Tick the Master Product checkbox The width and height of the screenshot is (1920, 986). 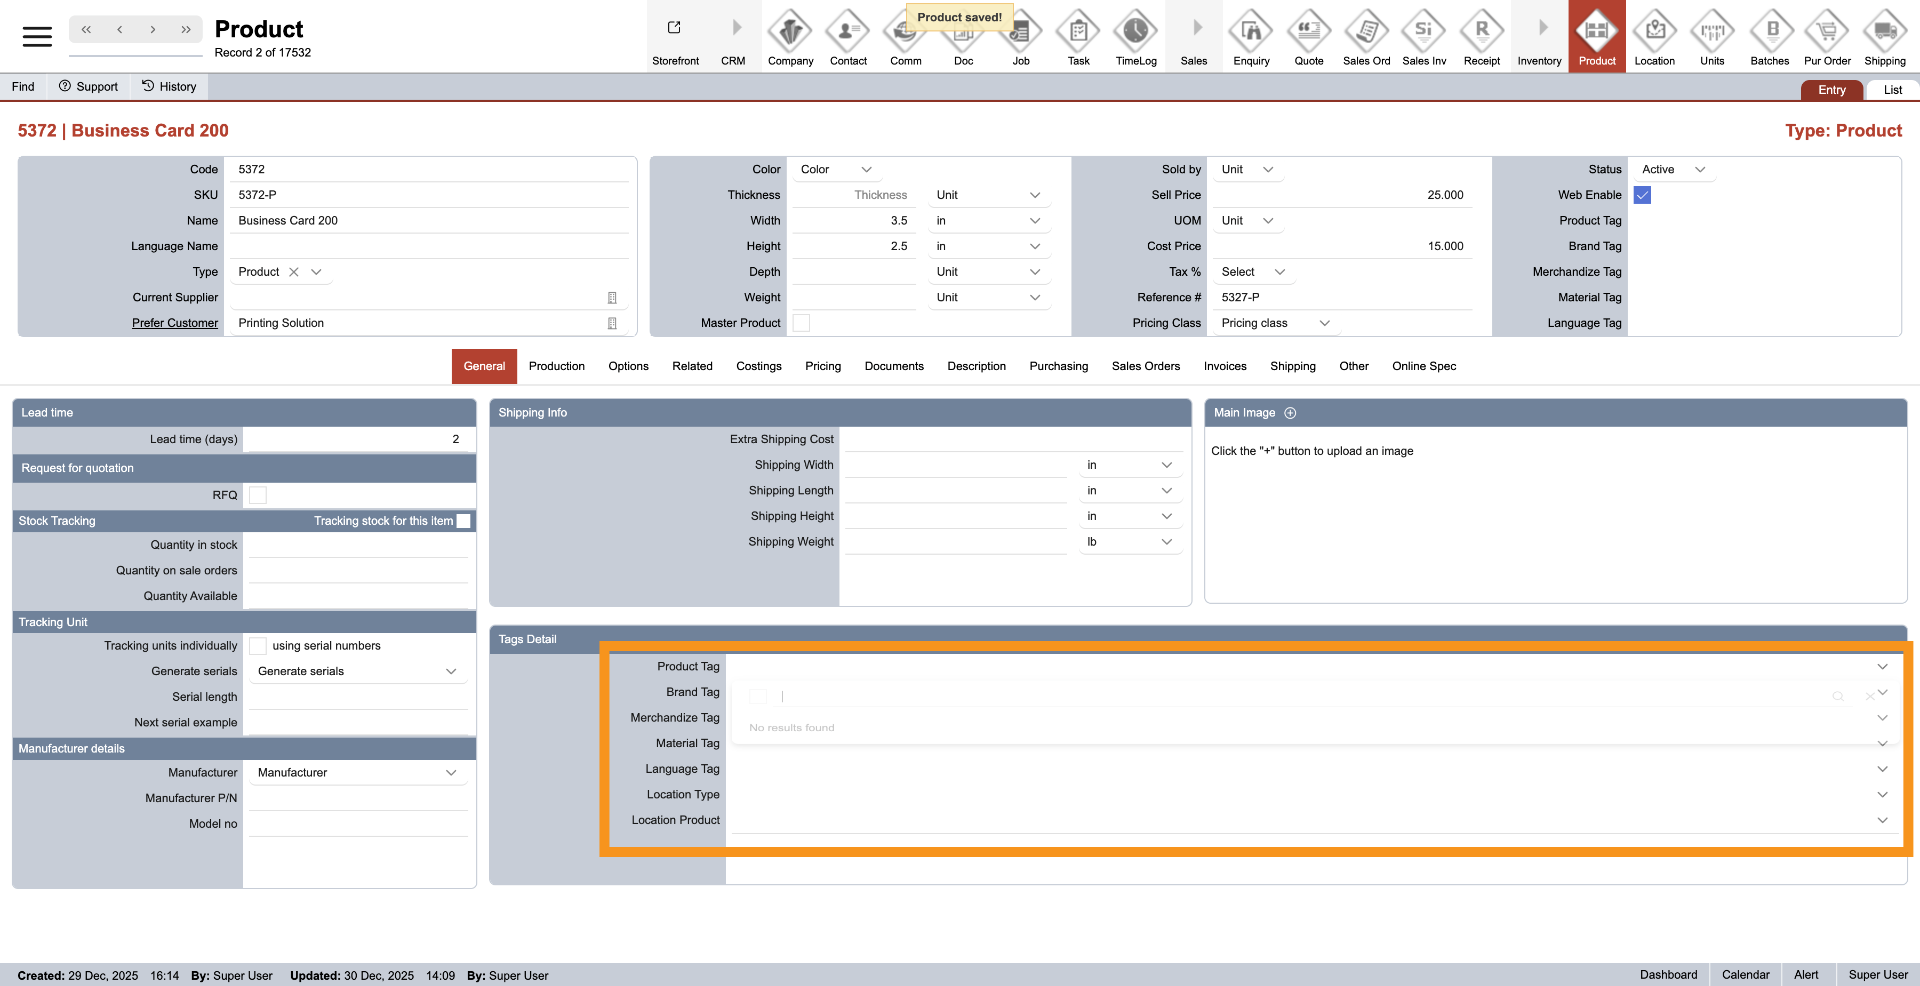pyautogui.click(x=801, y=323)
